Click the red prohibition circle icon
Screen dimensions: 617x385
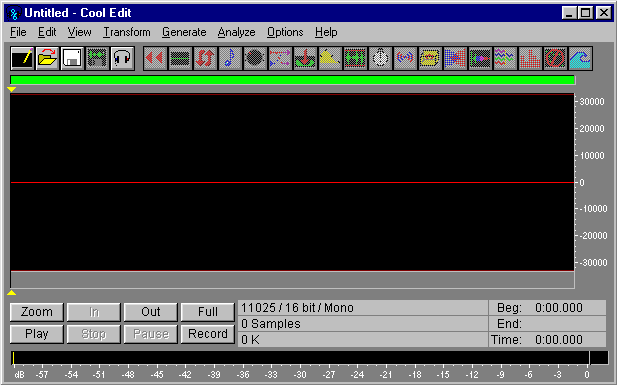pos(555,59)
